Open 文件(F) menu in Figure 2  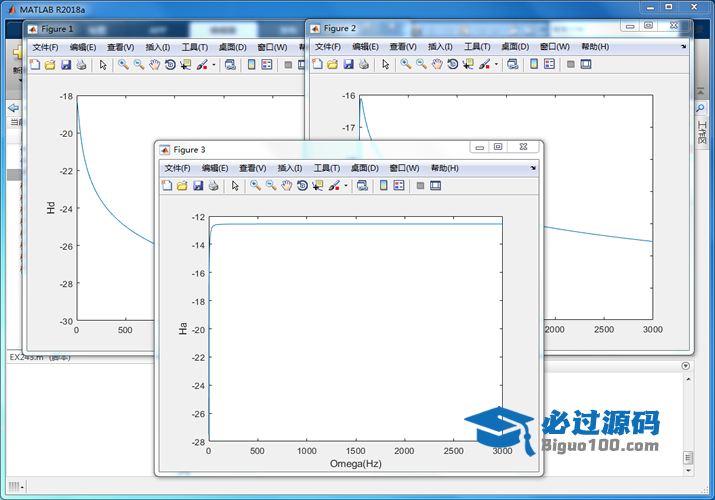(327, 47)
